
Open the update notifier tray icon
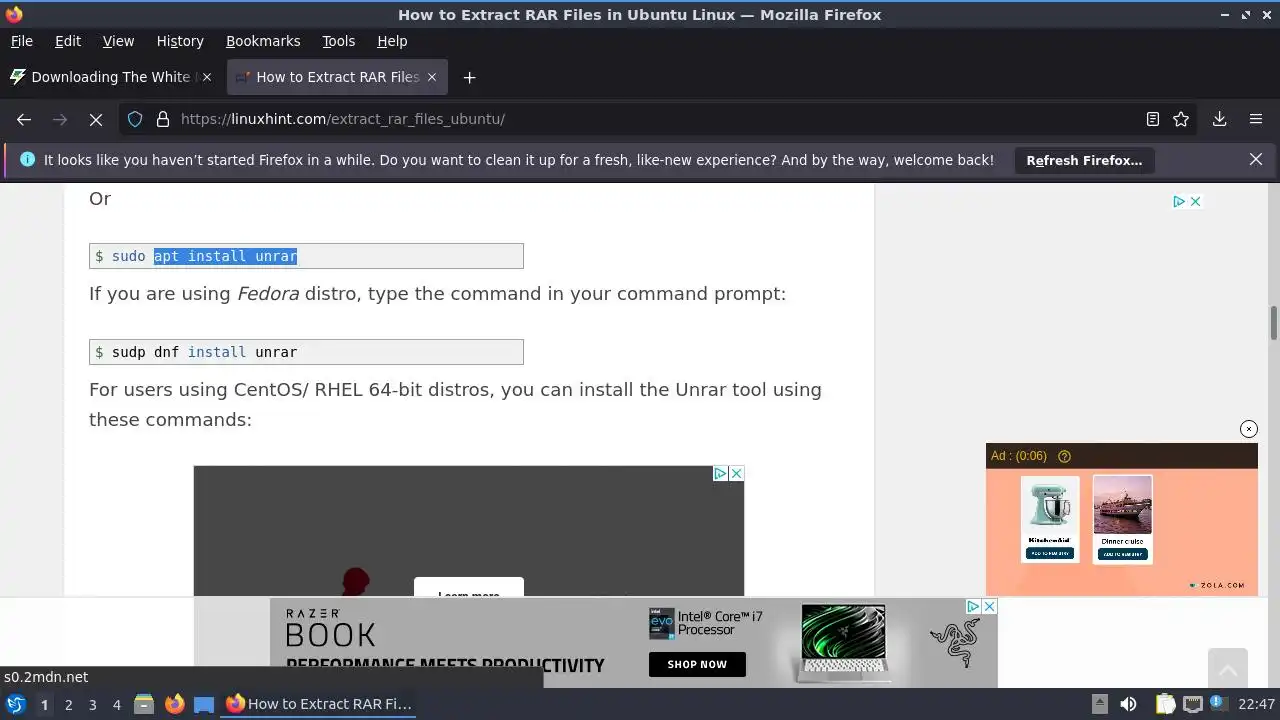click(x=1219, y=704)
